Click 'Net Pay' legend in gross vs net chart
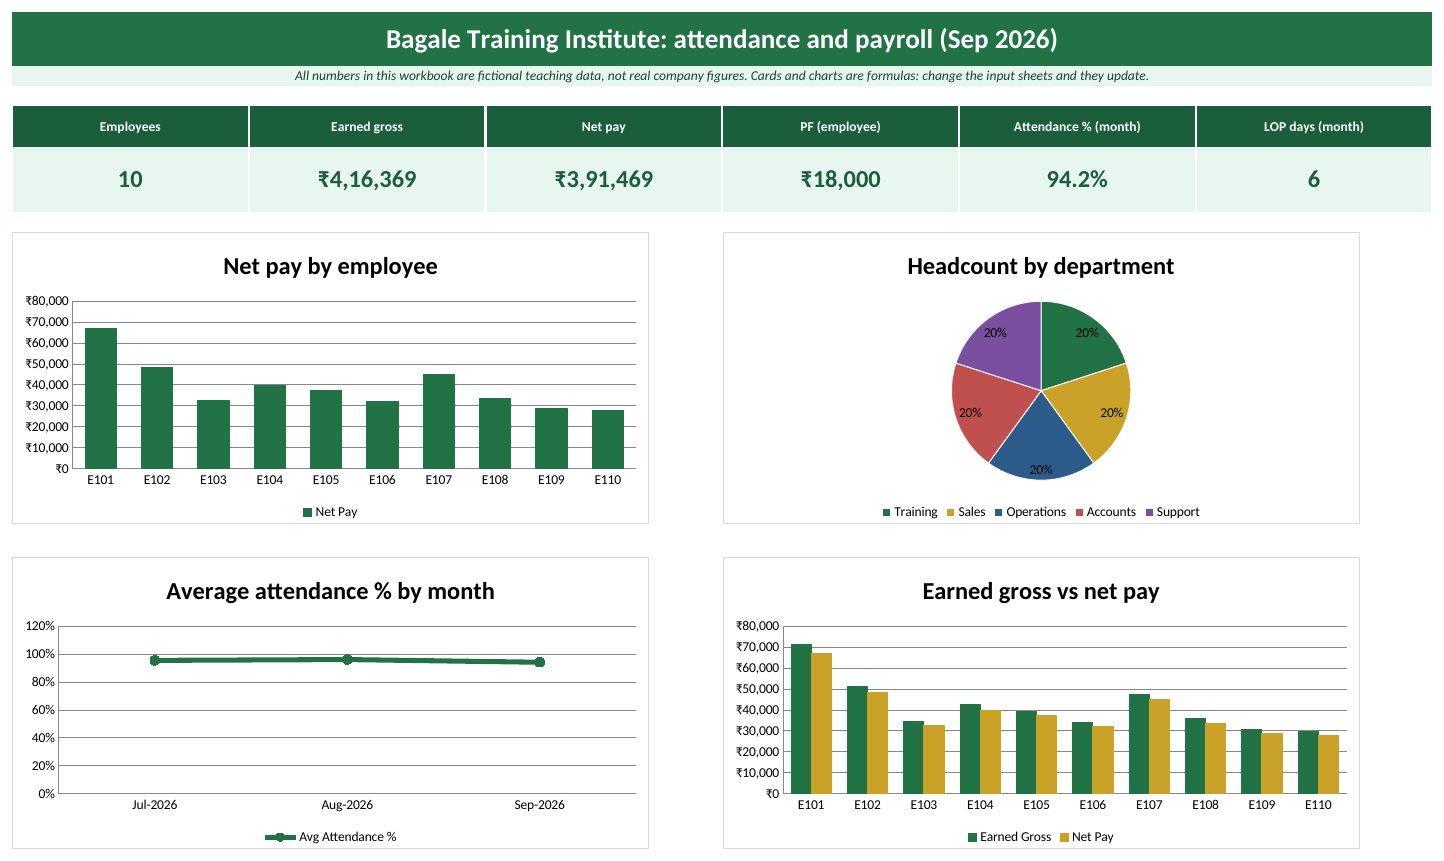 [1087, 837]
